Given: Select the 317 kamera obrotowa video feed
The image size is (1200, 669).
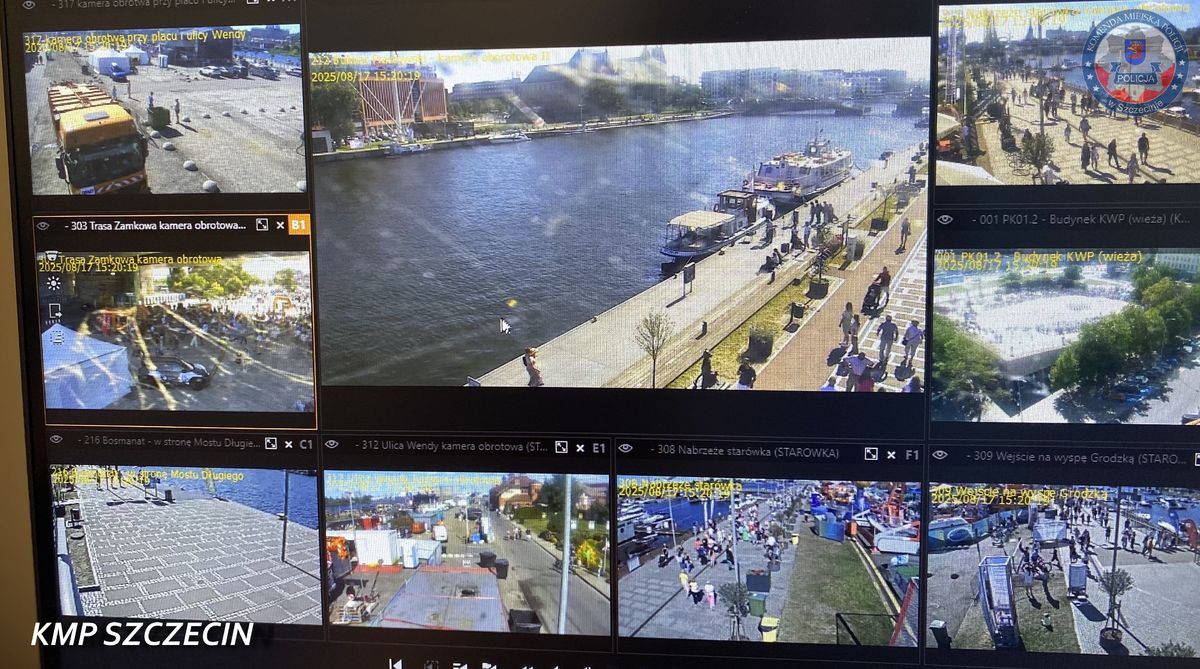Looking at the screenshot, I should click(x=165, y=110).
